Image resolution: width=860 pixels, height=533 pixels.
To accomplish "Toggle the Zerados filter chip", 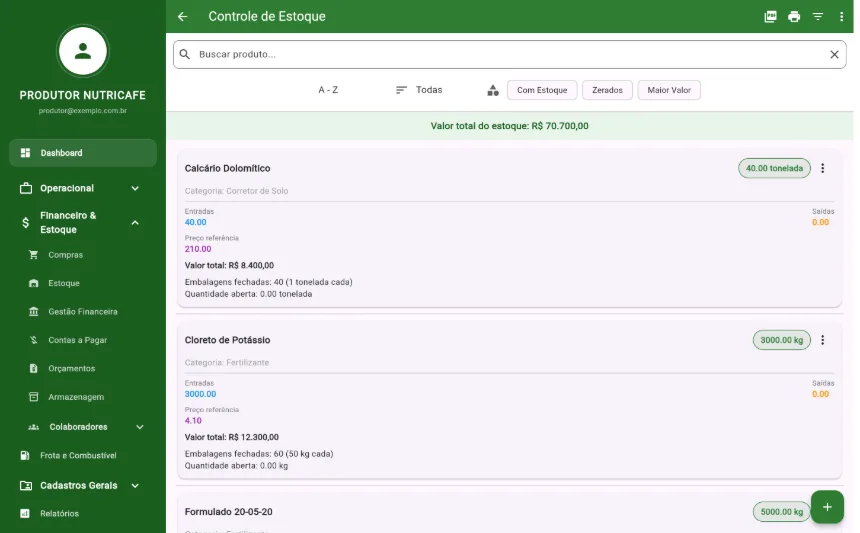I will pyautogui.click(x=607, y=90).
